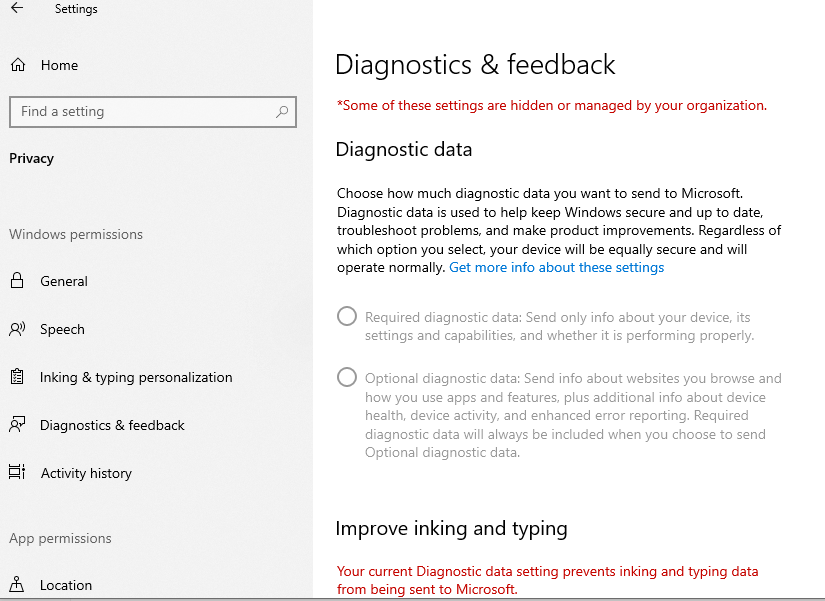
Task: Open Location app permissions
Action: coord(66,585)
